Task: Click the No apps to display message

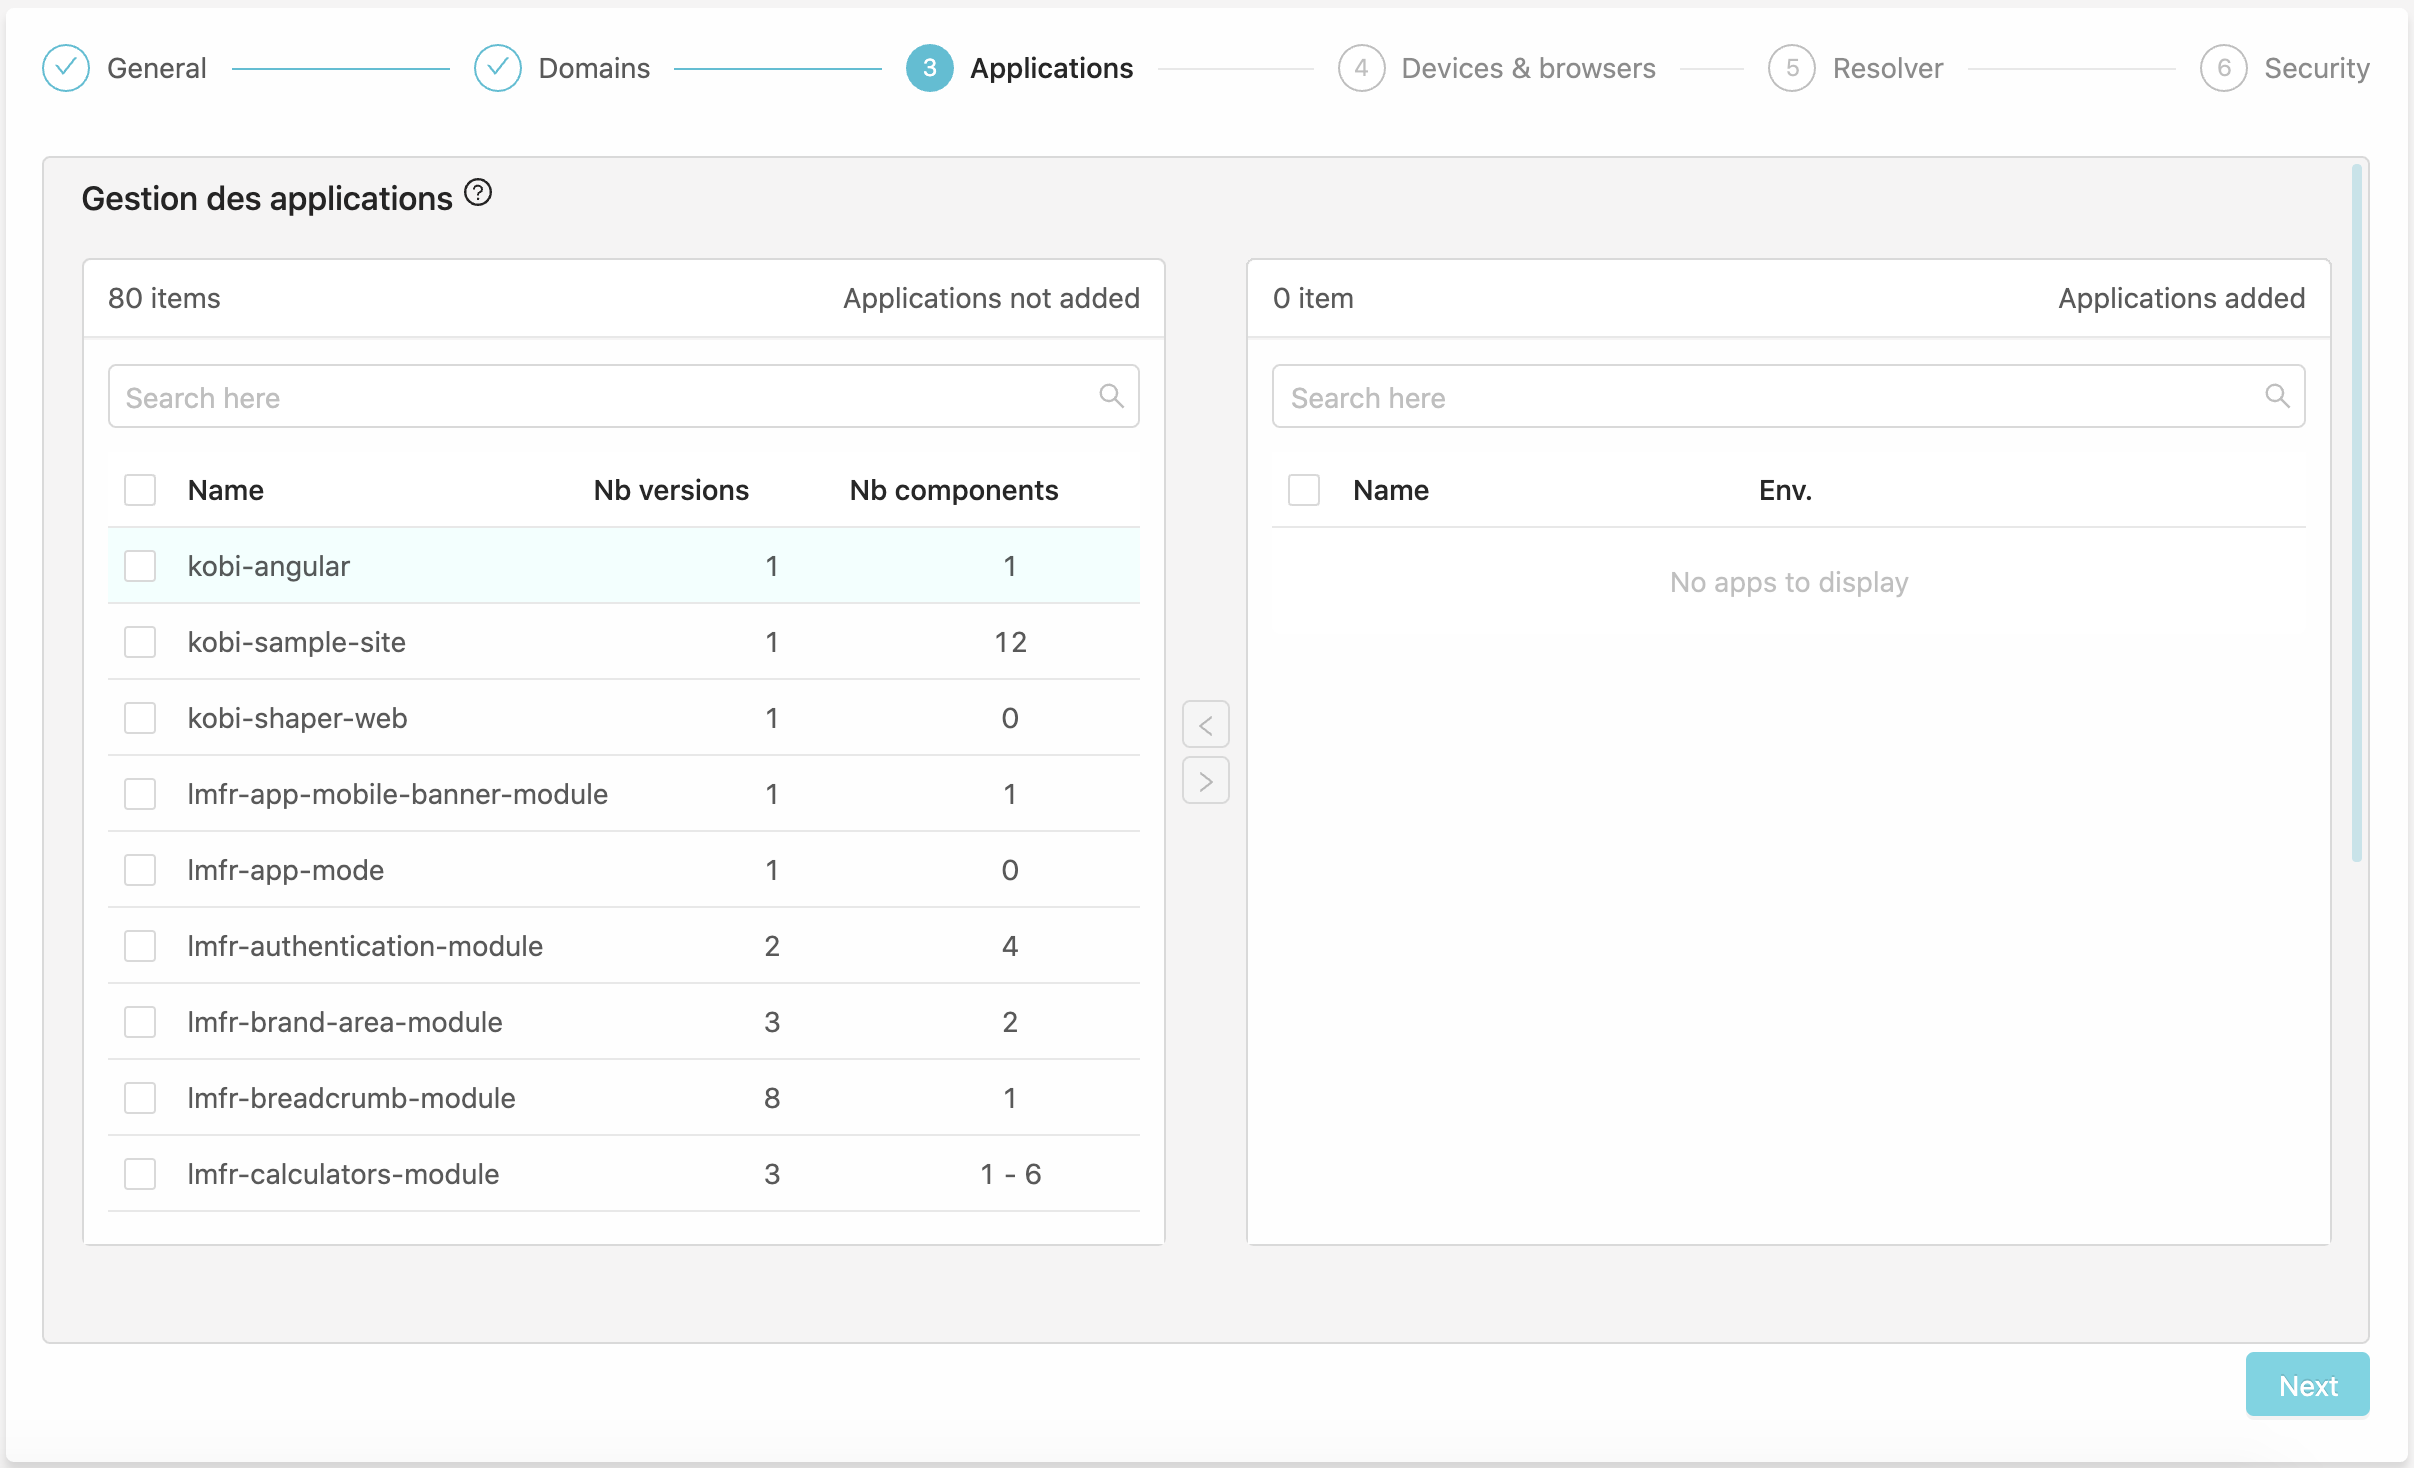Action: pyautogui.click(x=1788, y=582)
